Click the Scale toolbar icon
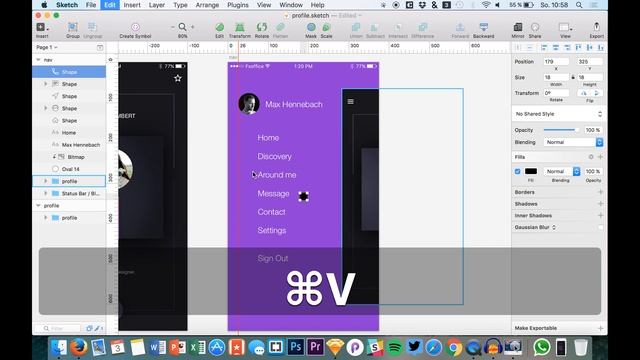This screenshot has height=360, width=640. tap(326, 27)
